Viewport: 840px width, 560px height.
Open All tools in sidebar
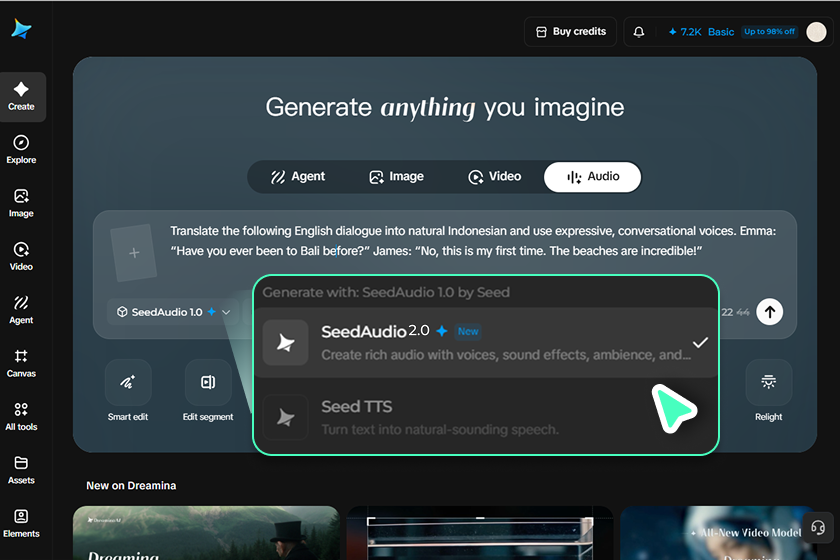point(21,416)
